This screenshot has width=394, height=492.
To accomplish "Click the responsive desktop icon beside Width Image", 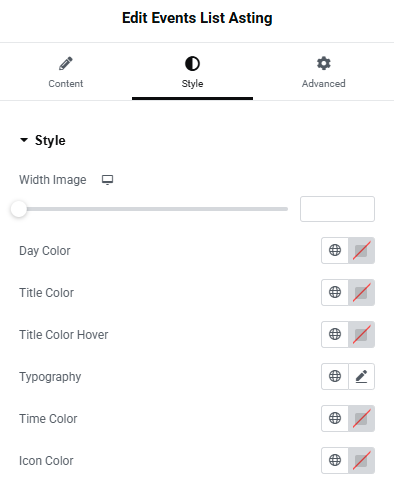I will pos(107,180).
